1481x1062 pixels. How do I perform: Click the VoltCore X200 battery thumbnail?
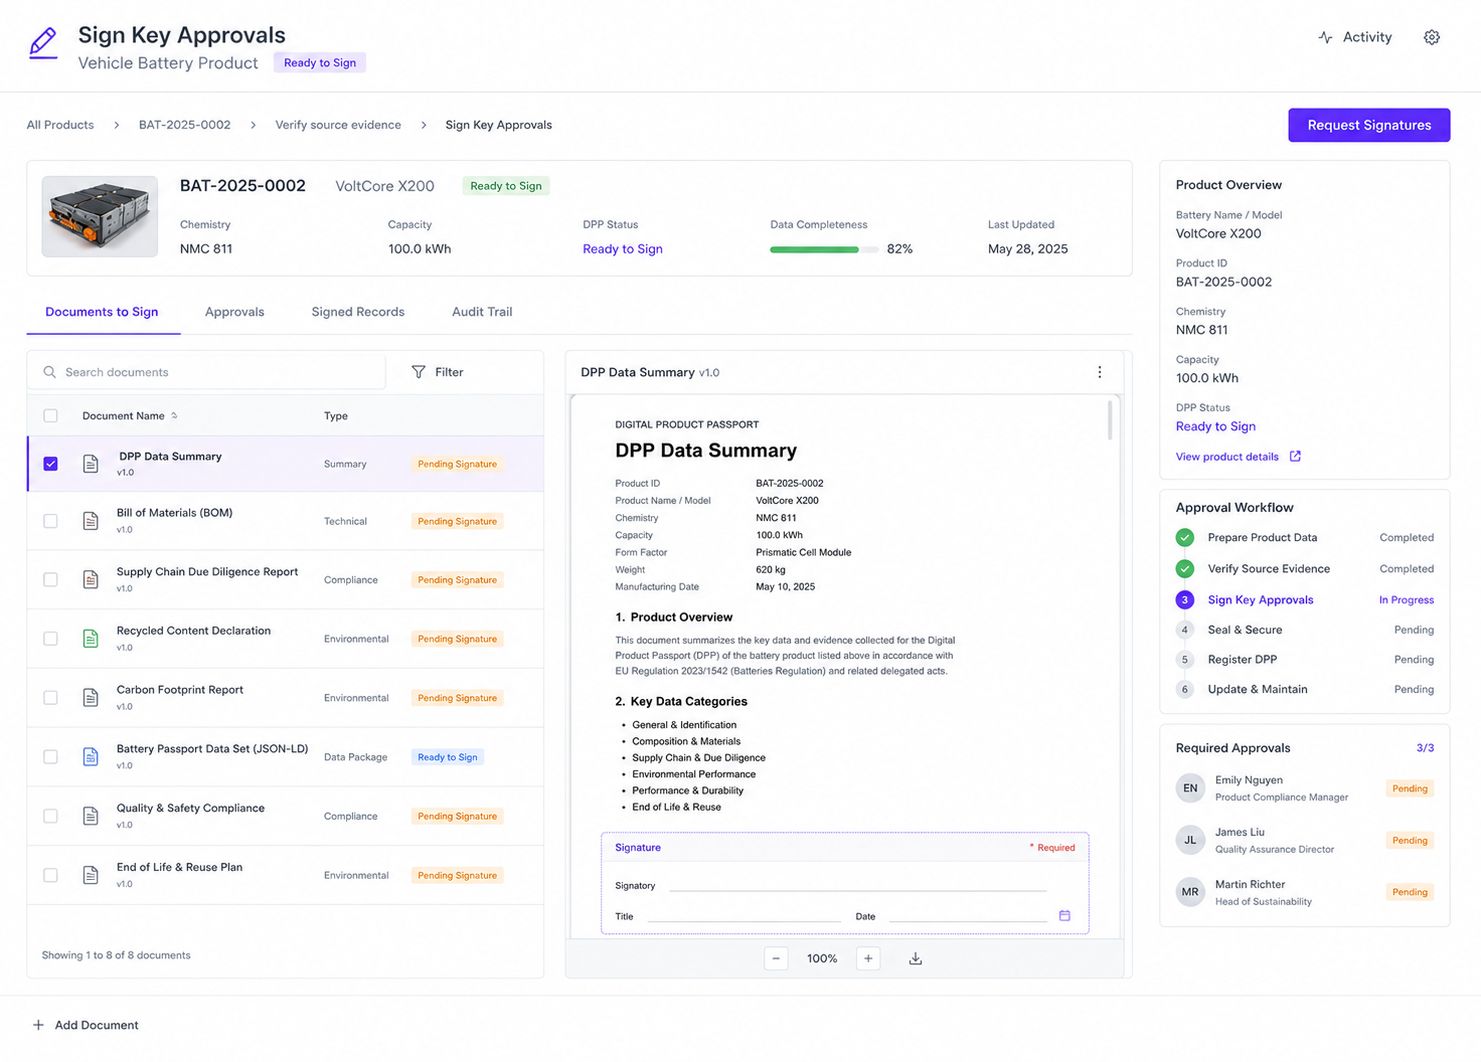[99, 217]
